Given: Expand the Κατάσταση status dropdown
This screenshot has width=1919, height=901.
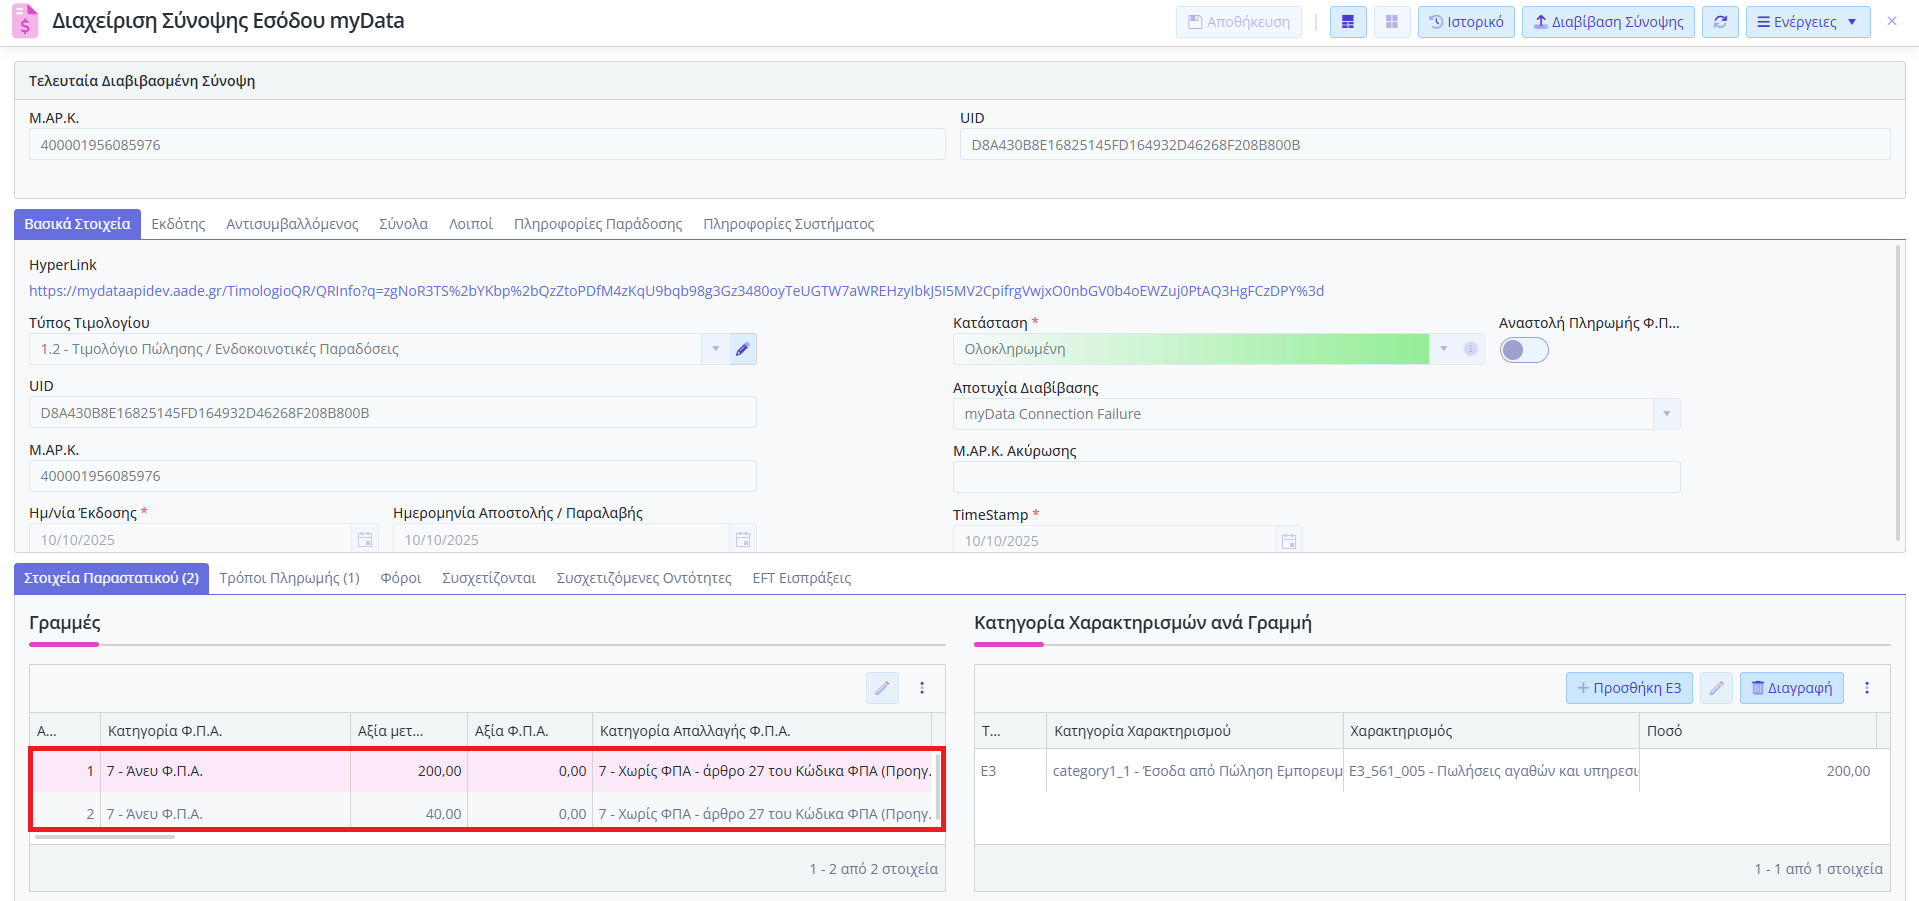Looking at the screenshot, I should [1444, 349].
